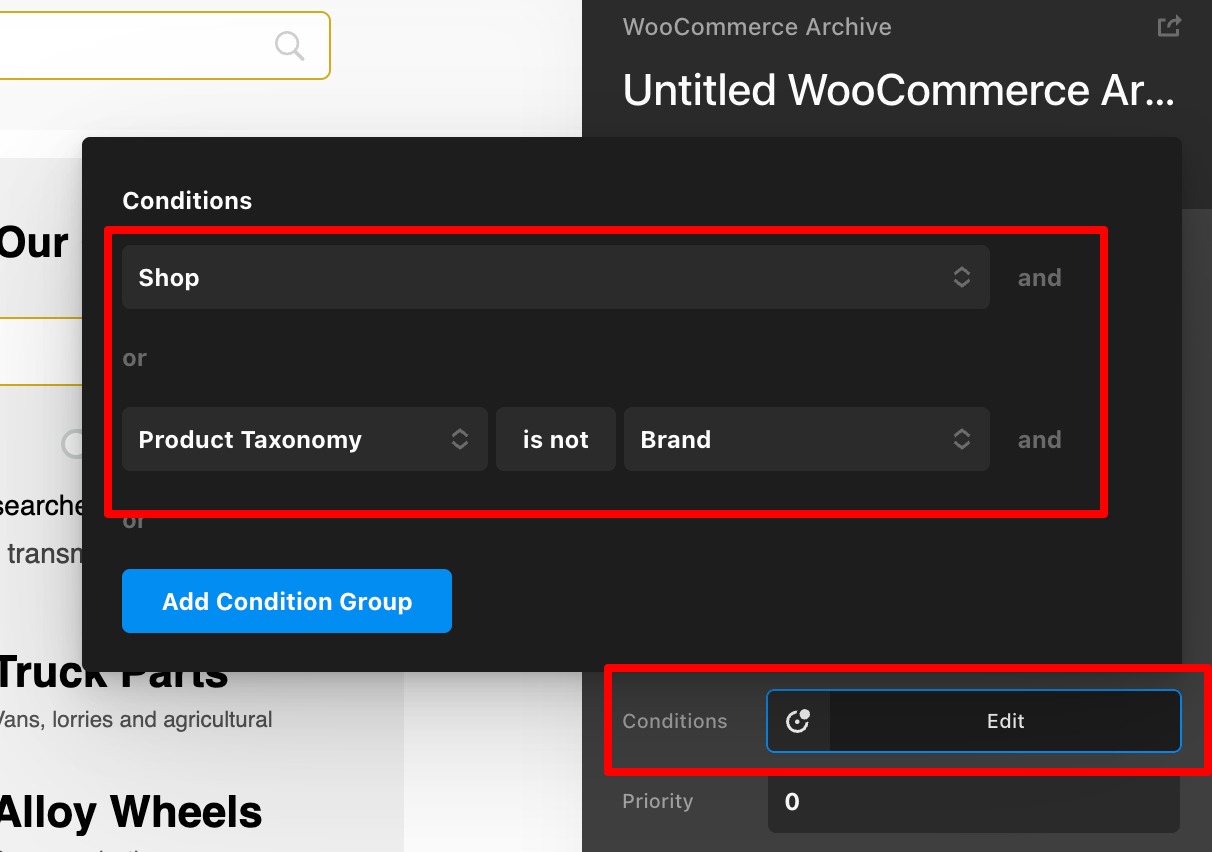This screenshot has height=852, width=1212.
Task: Click the Untitled WooCommerce archive title
Action: tap(899, 91)
